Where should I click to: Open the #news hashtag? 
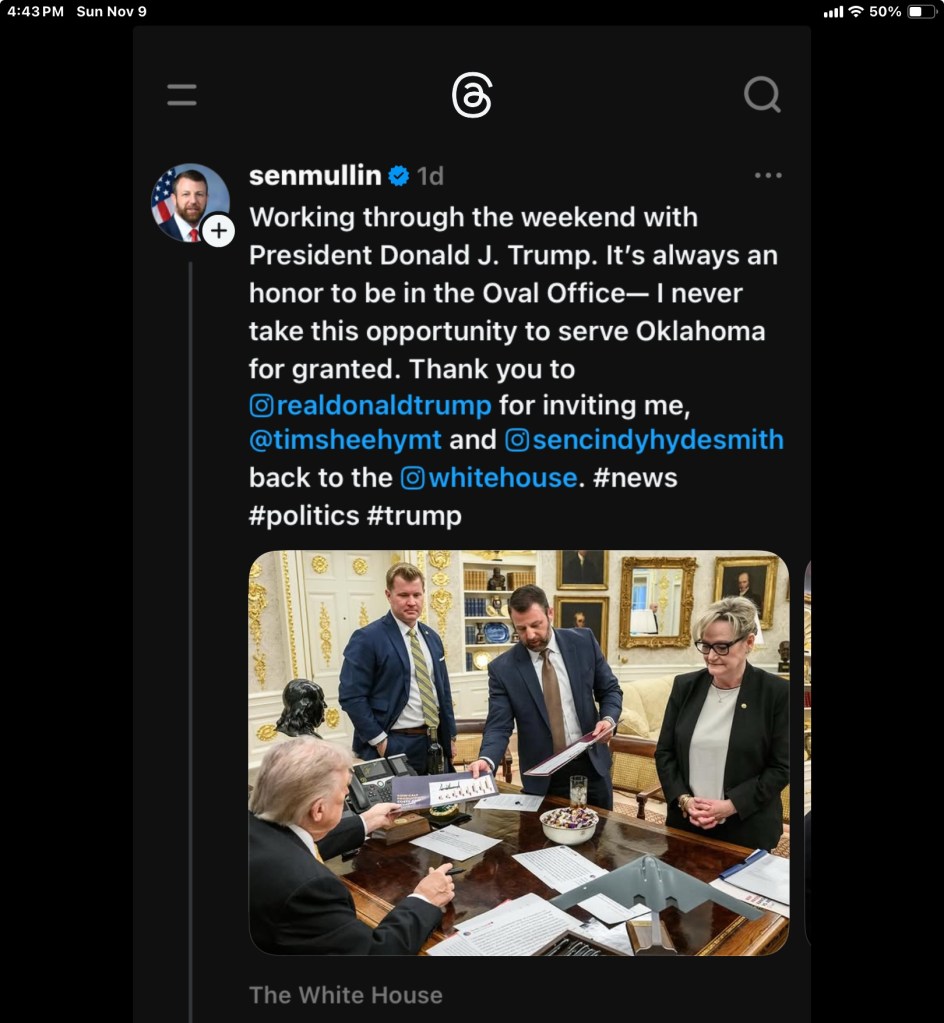[x=635, y=478]
